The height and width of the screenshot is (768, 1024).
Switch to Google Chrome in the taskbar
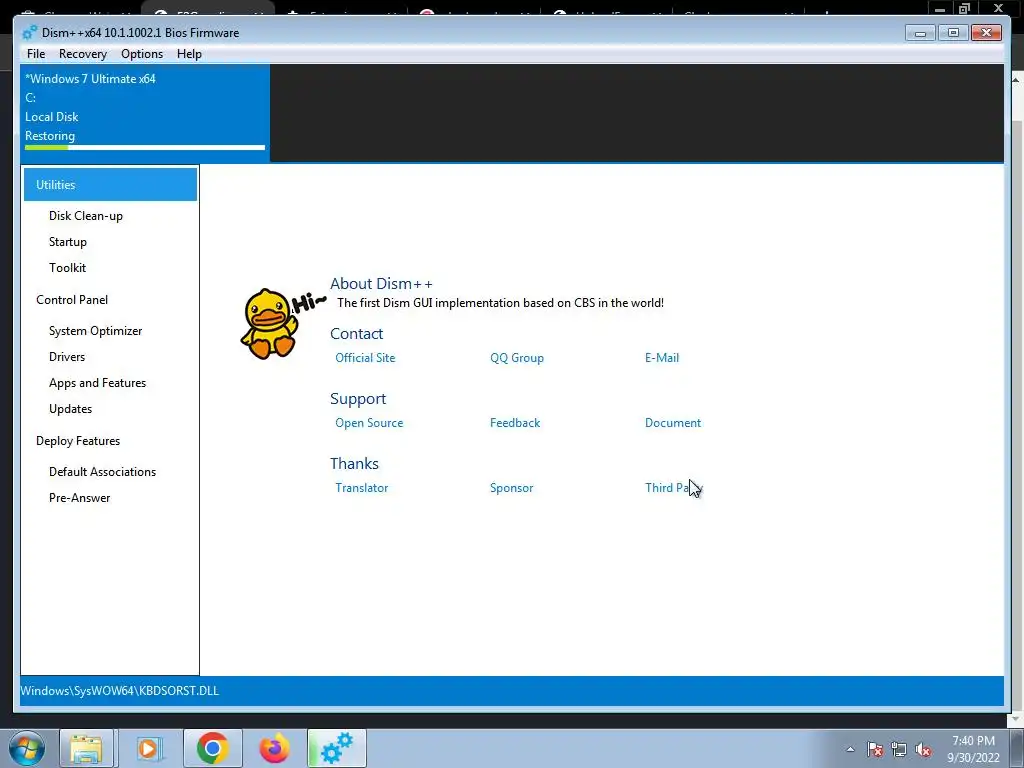coord(212,748)
